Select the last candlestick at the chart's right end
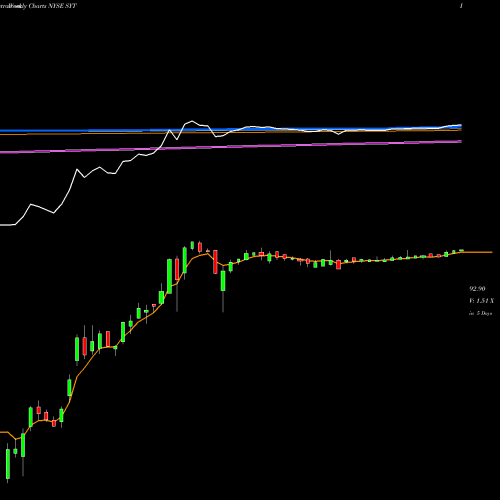 point(461,250)
